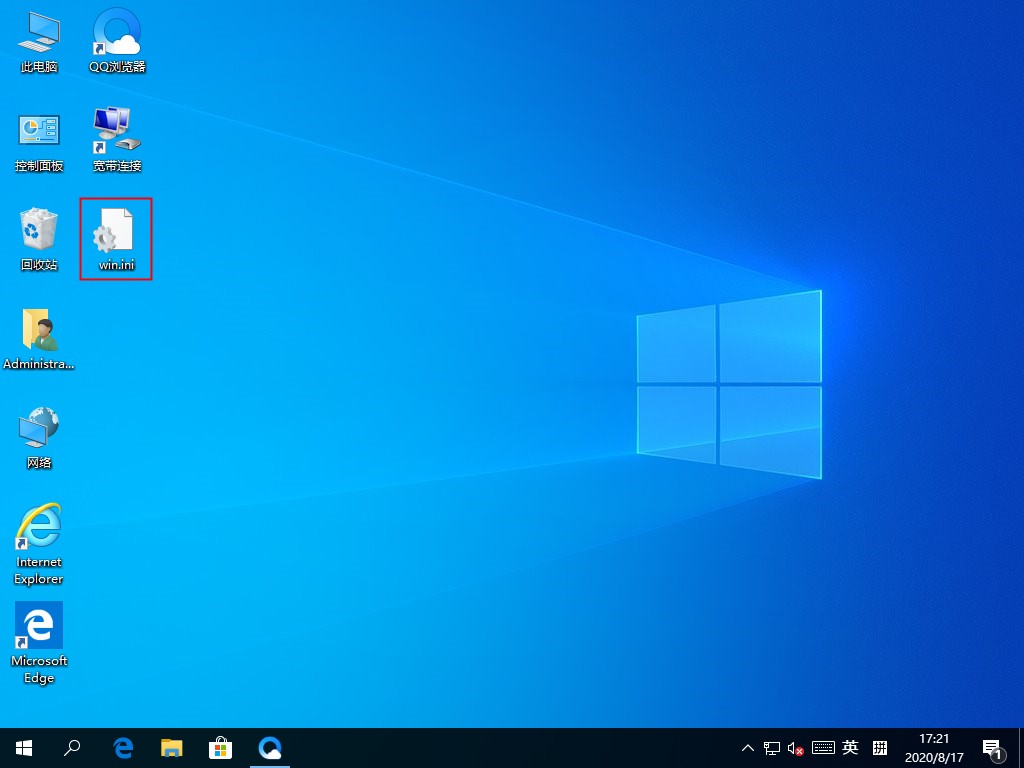Viewport: 1024px width, 768px height.
Task: Switch the 英 input language indicator
Action: pos(849,748)
